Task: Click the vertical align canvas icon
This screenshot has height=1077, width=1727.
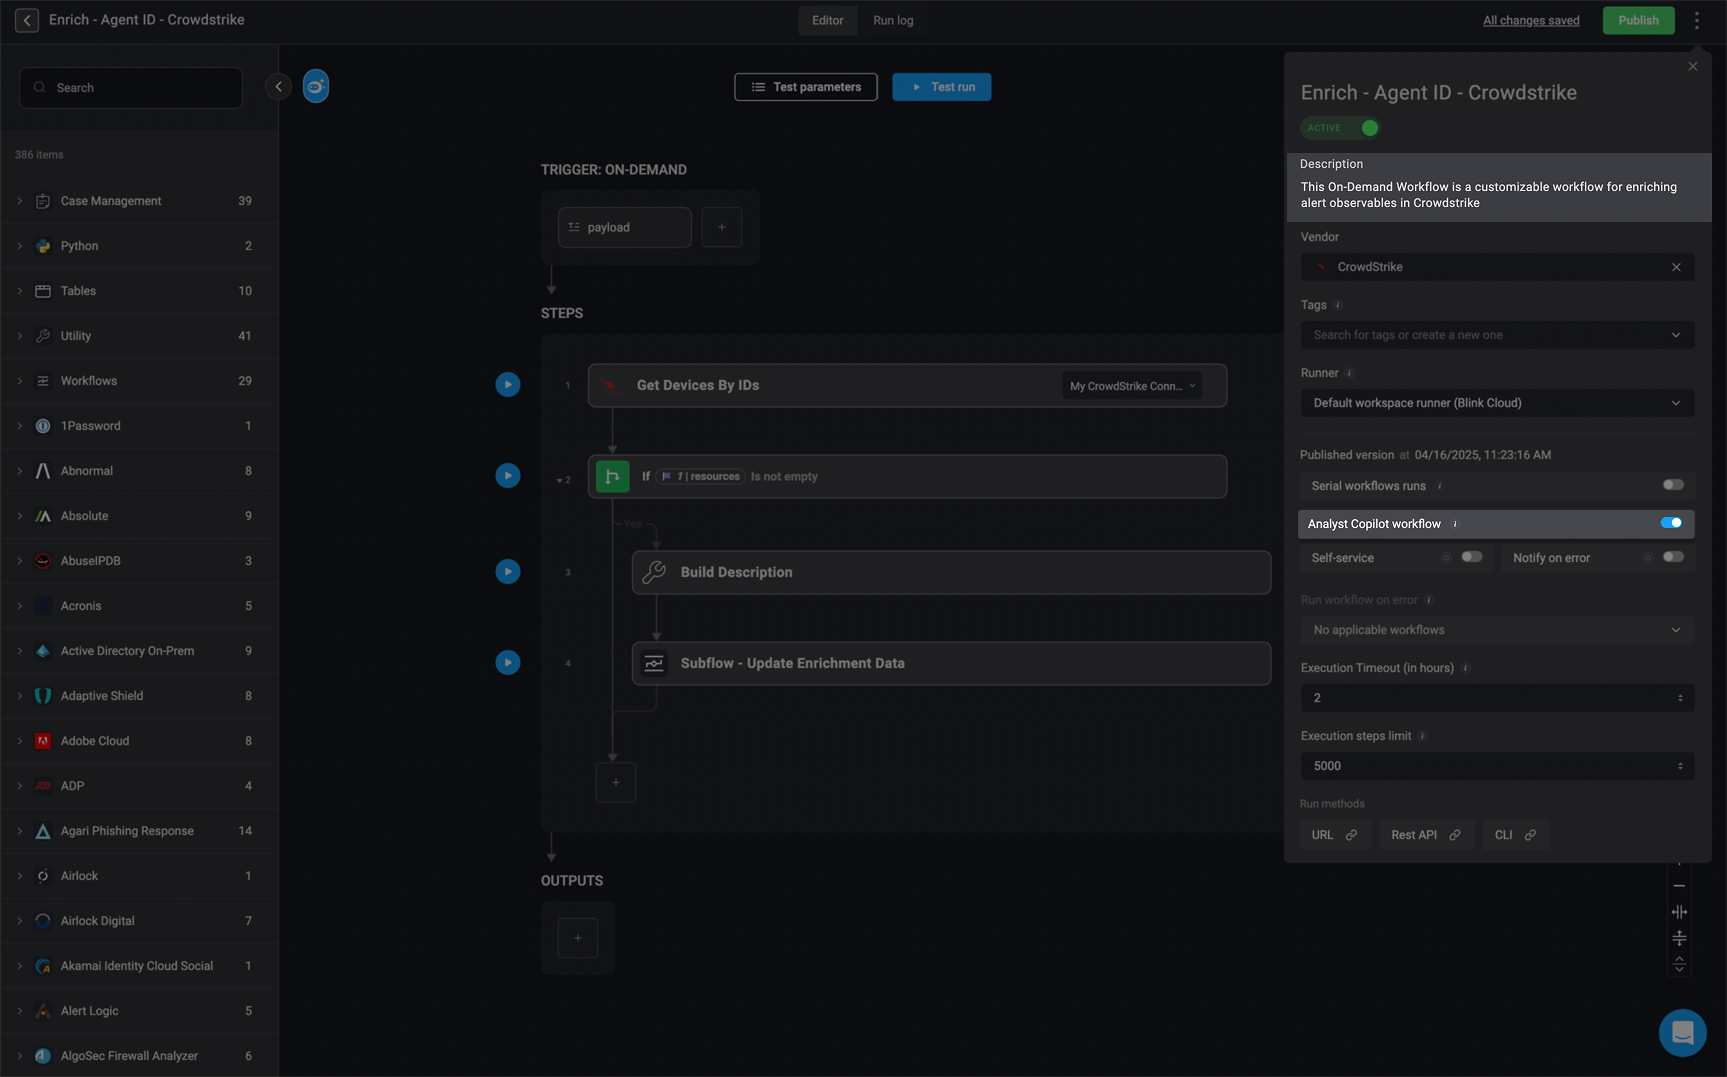Action: point(1679,938)
